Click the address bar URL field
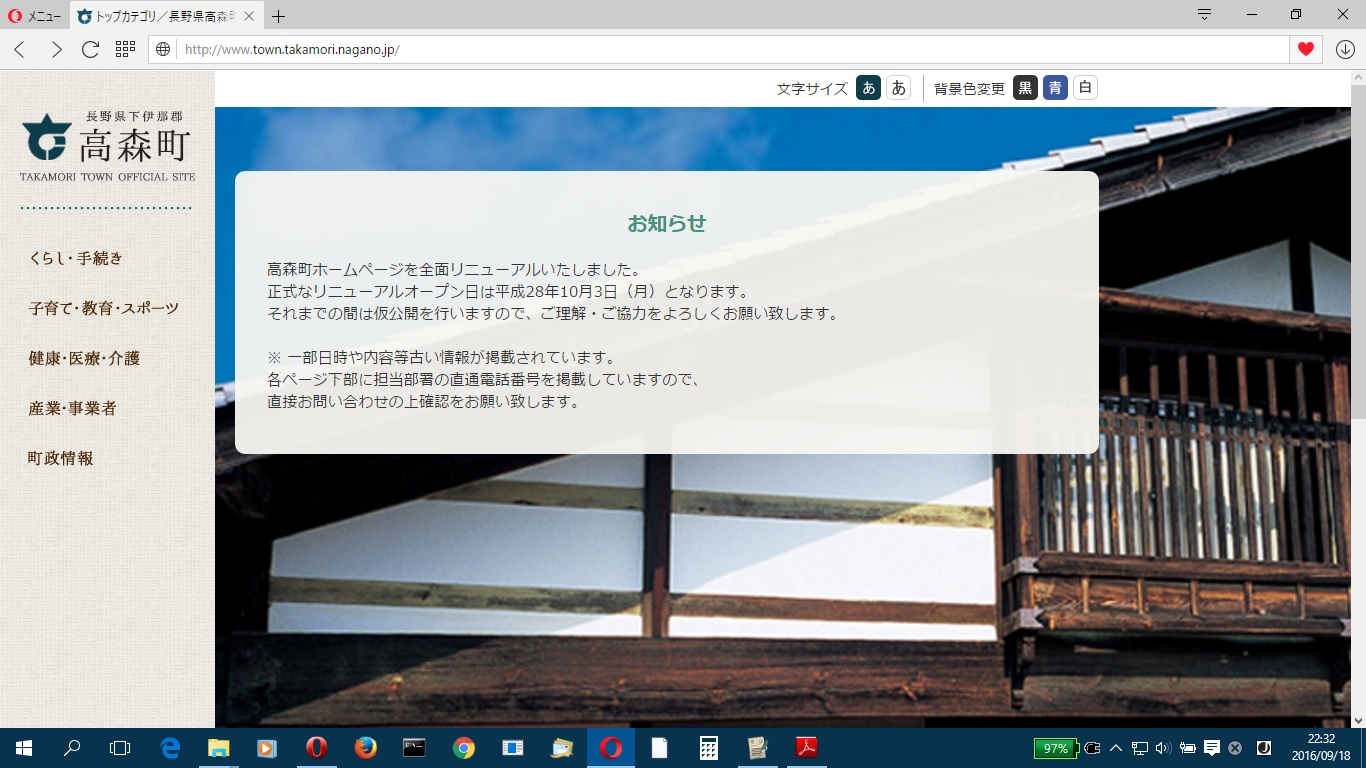 tap(735, 49)
